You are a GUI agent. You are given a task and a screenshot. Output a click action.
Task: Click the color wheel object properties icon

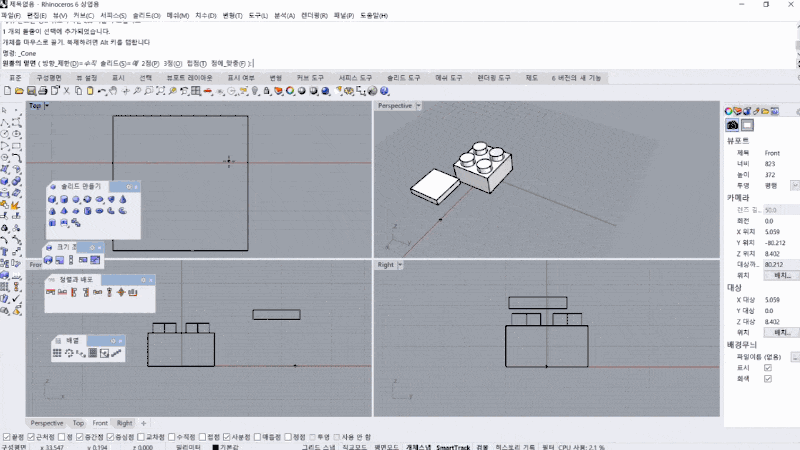290,90
